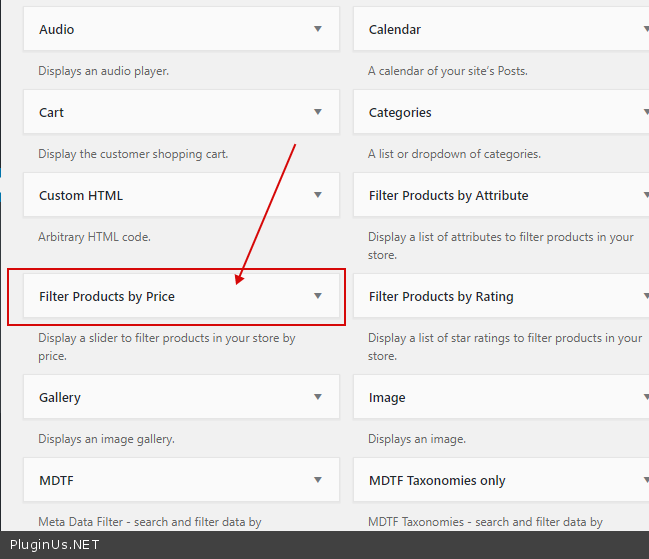The height and width of the screenshot is (559, 649).
Task: Choose the Gallery widget title
Action: [x=60, y=397]
